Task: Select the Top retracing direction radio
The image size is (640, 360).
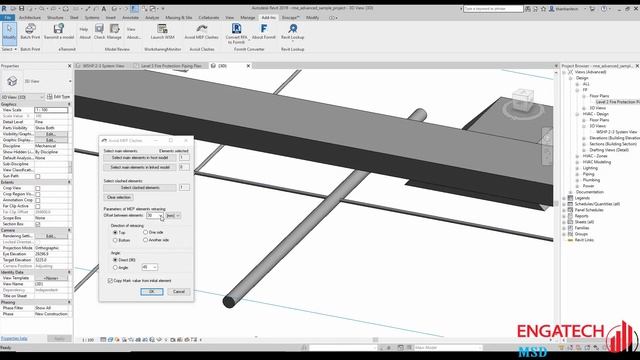Action: point(115,232)
